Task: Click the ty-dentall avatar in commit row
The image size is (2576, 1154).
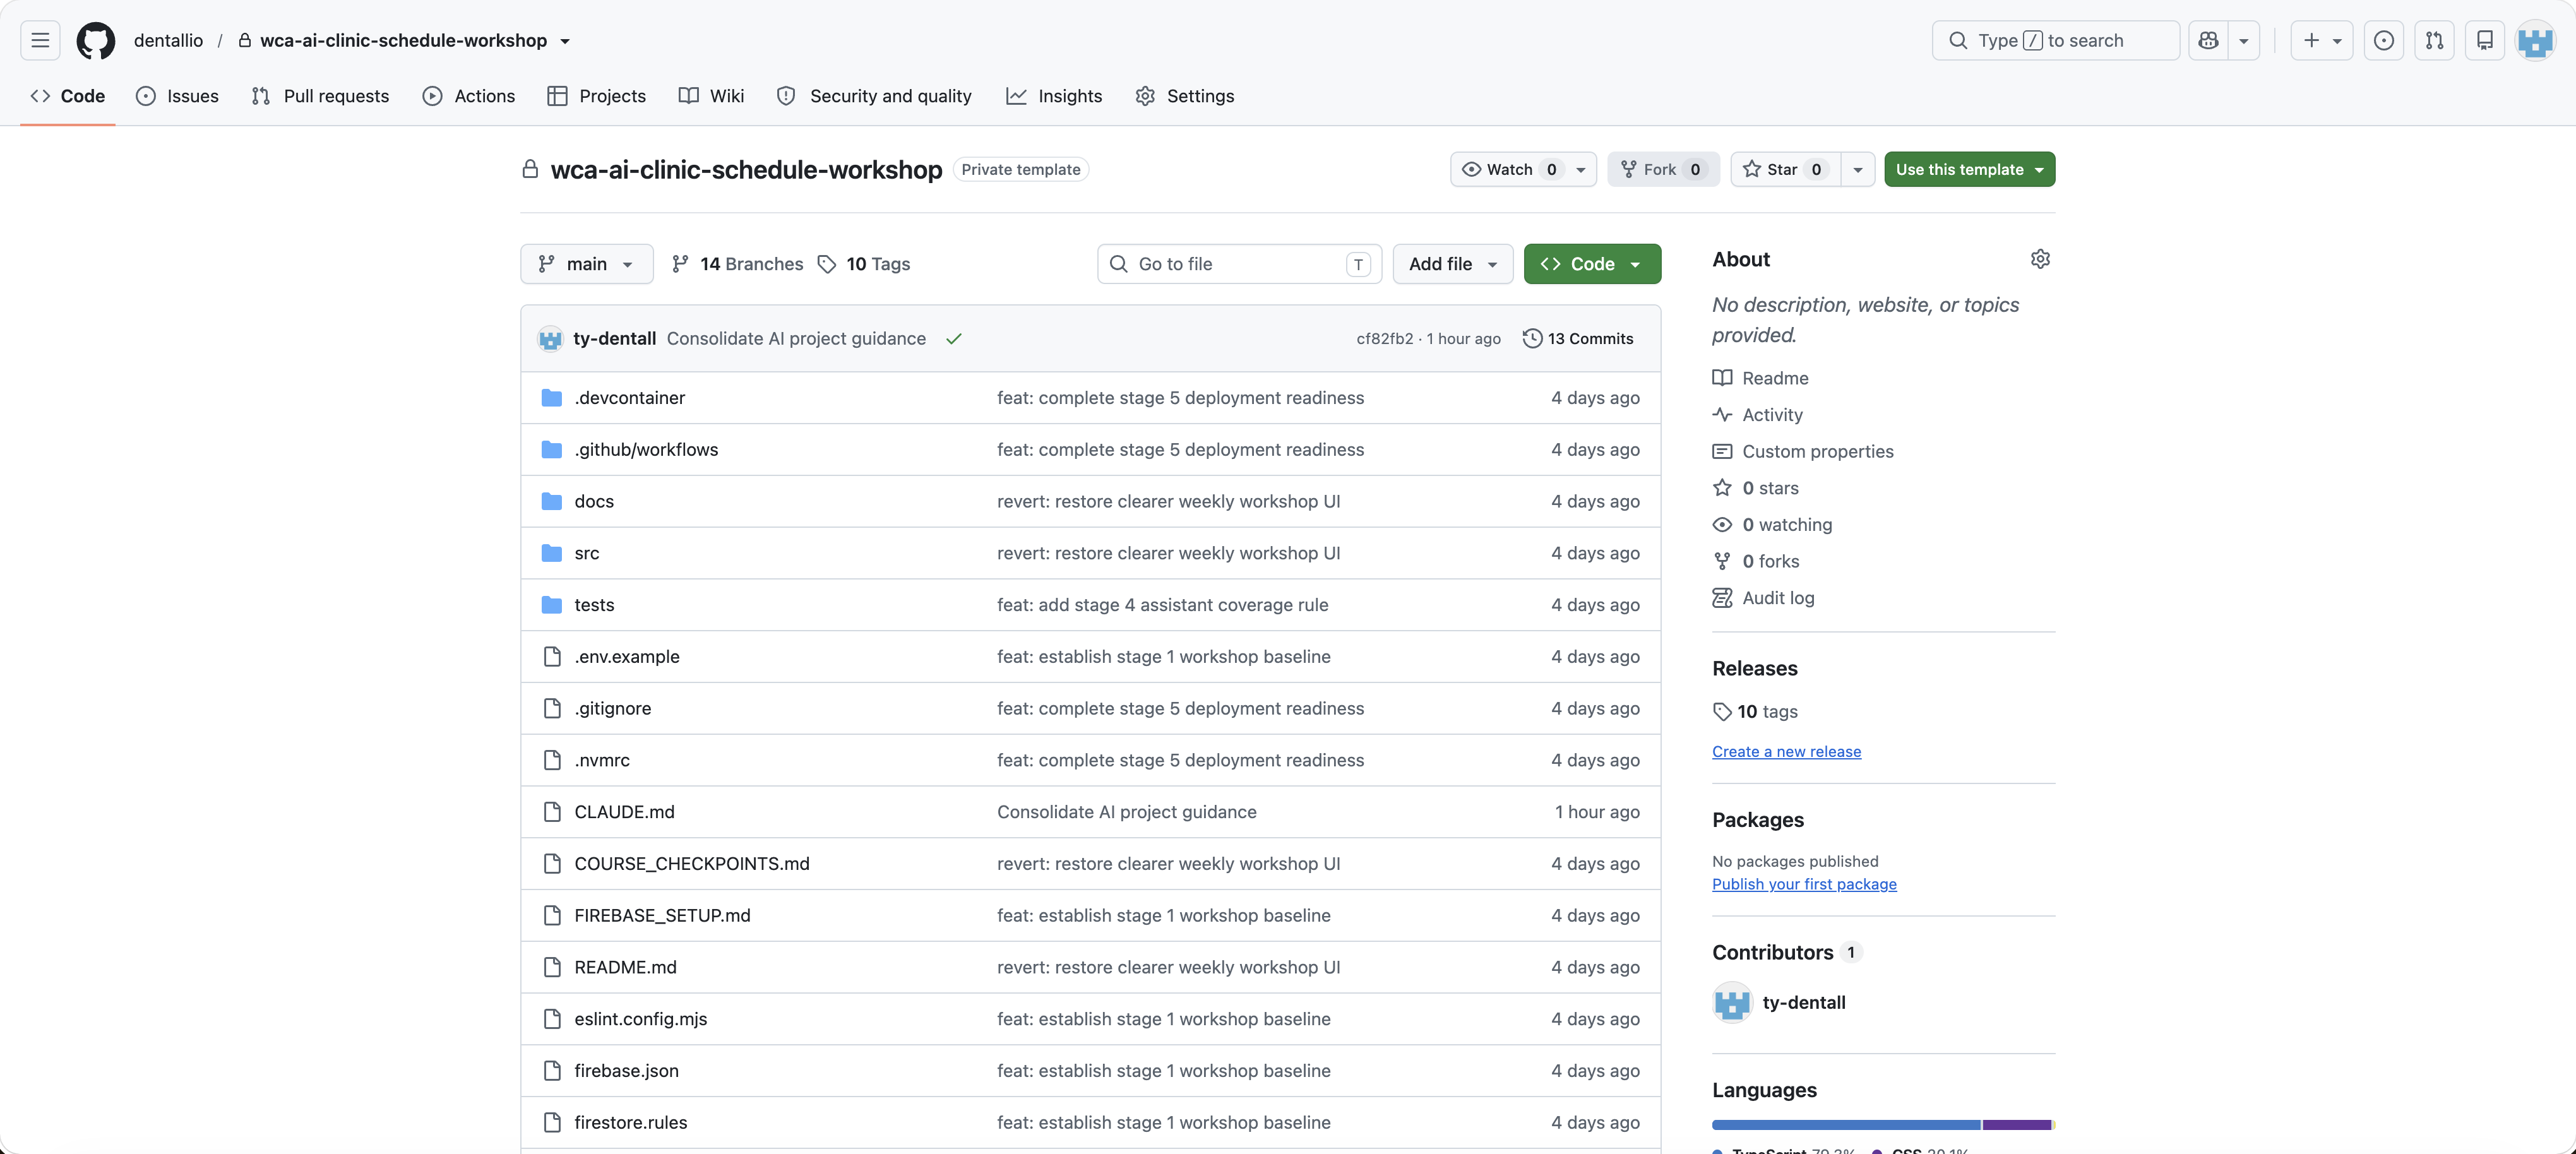Action: tap(550, 339)
